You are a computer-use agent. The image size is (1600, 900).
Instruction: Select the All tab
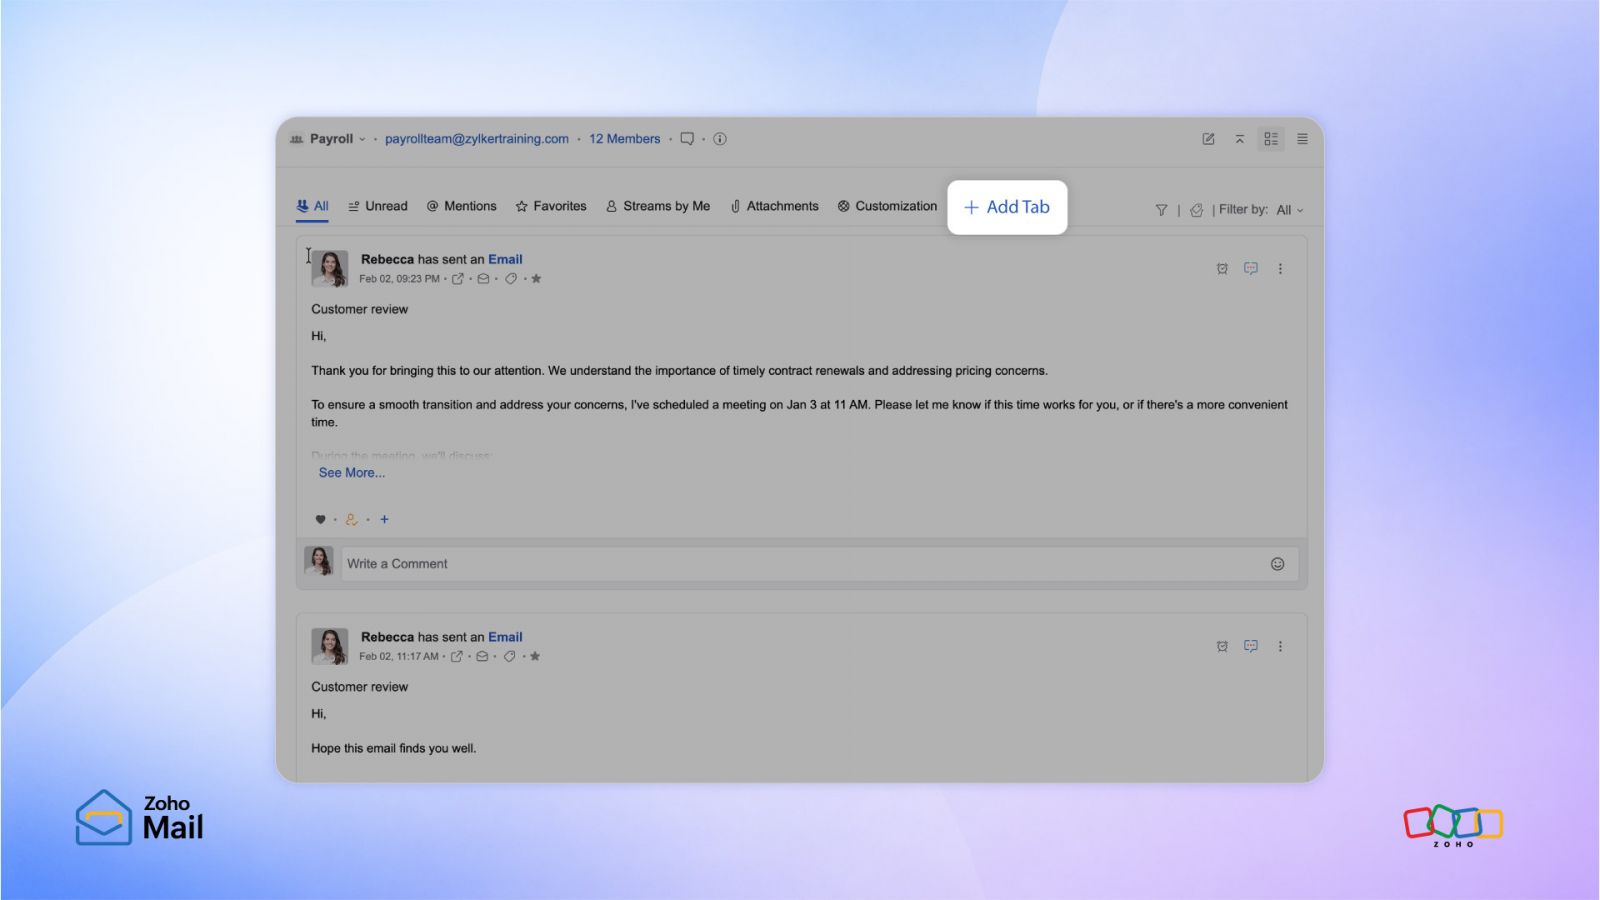(x=313, y=206)
